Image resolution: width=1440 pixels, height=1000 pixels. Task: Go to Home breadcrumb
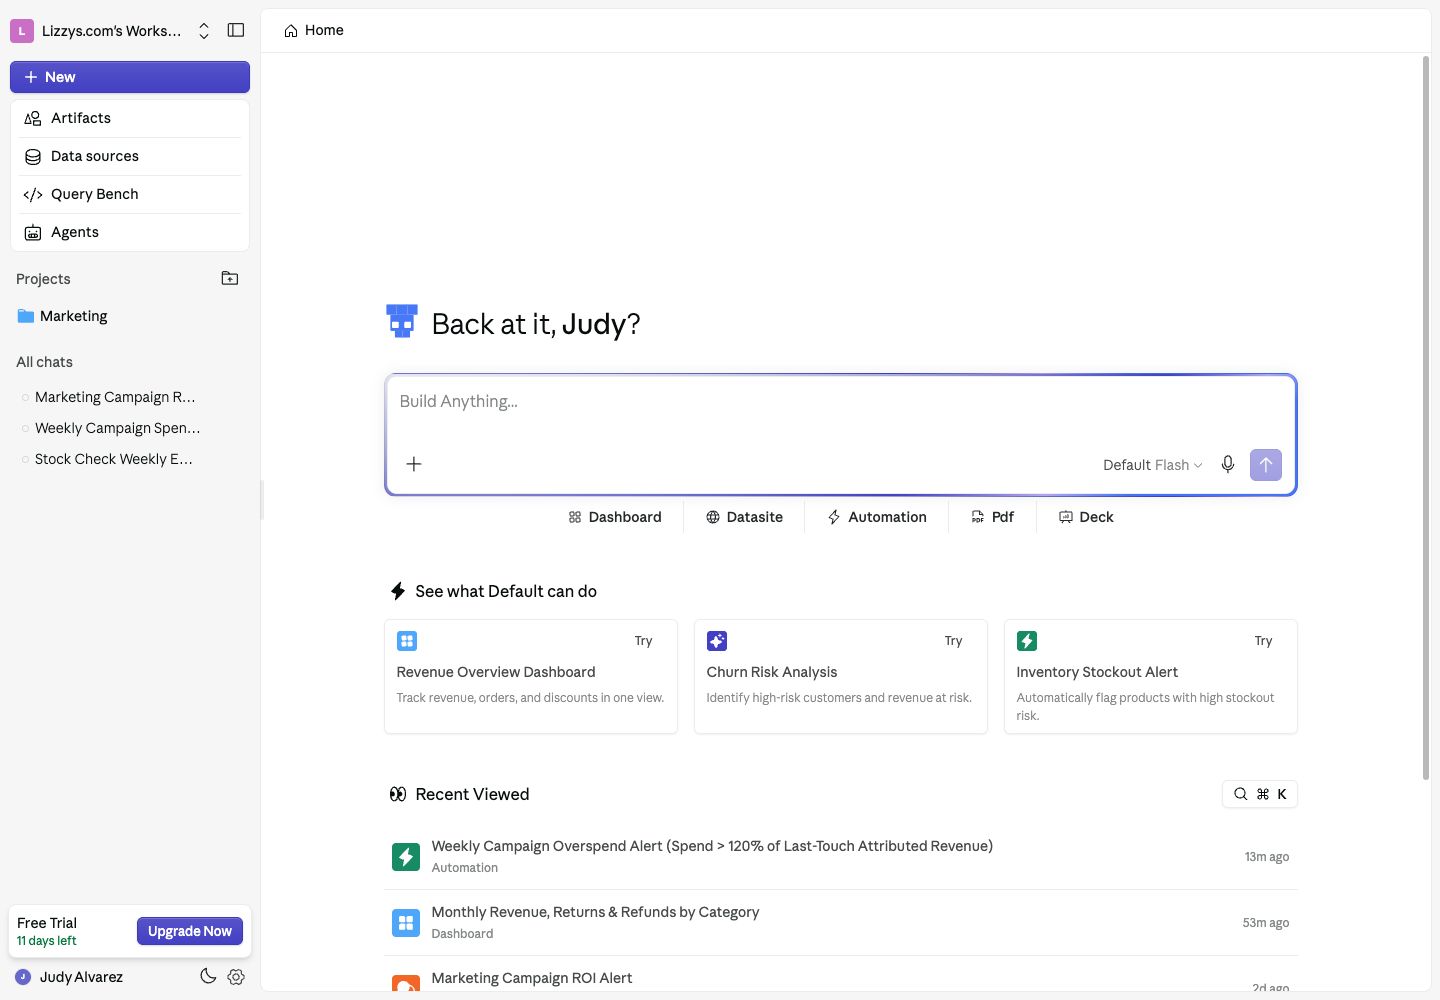pos(314,30)
